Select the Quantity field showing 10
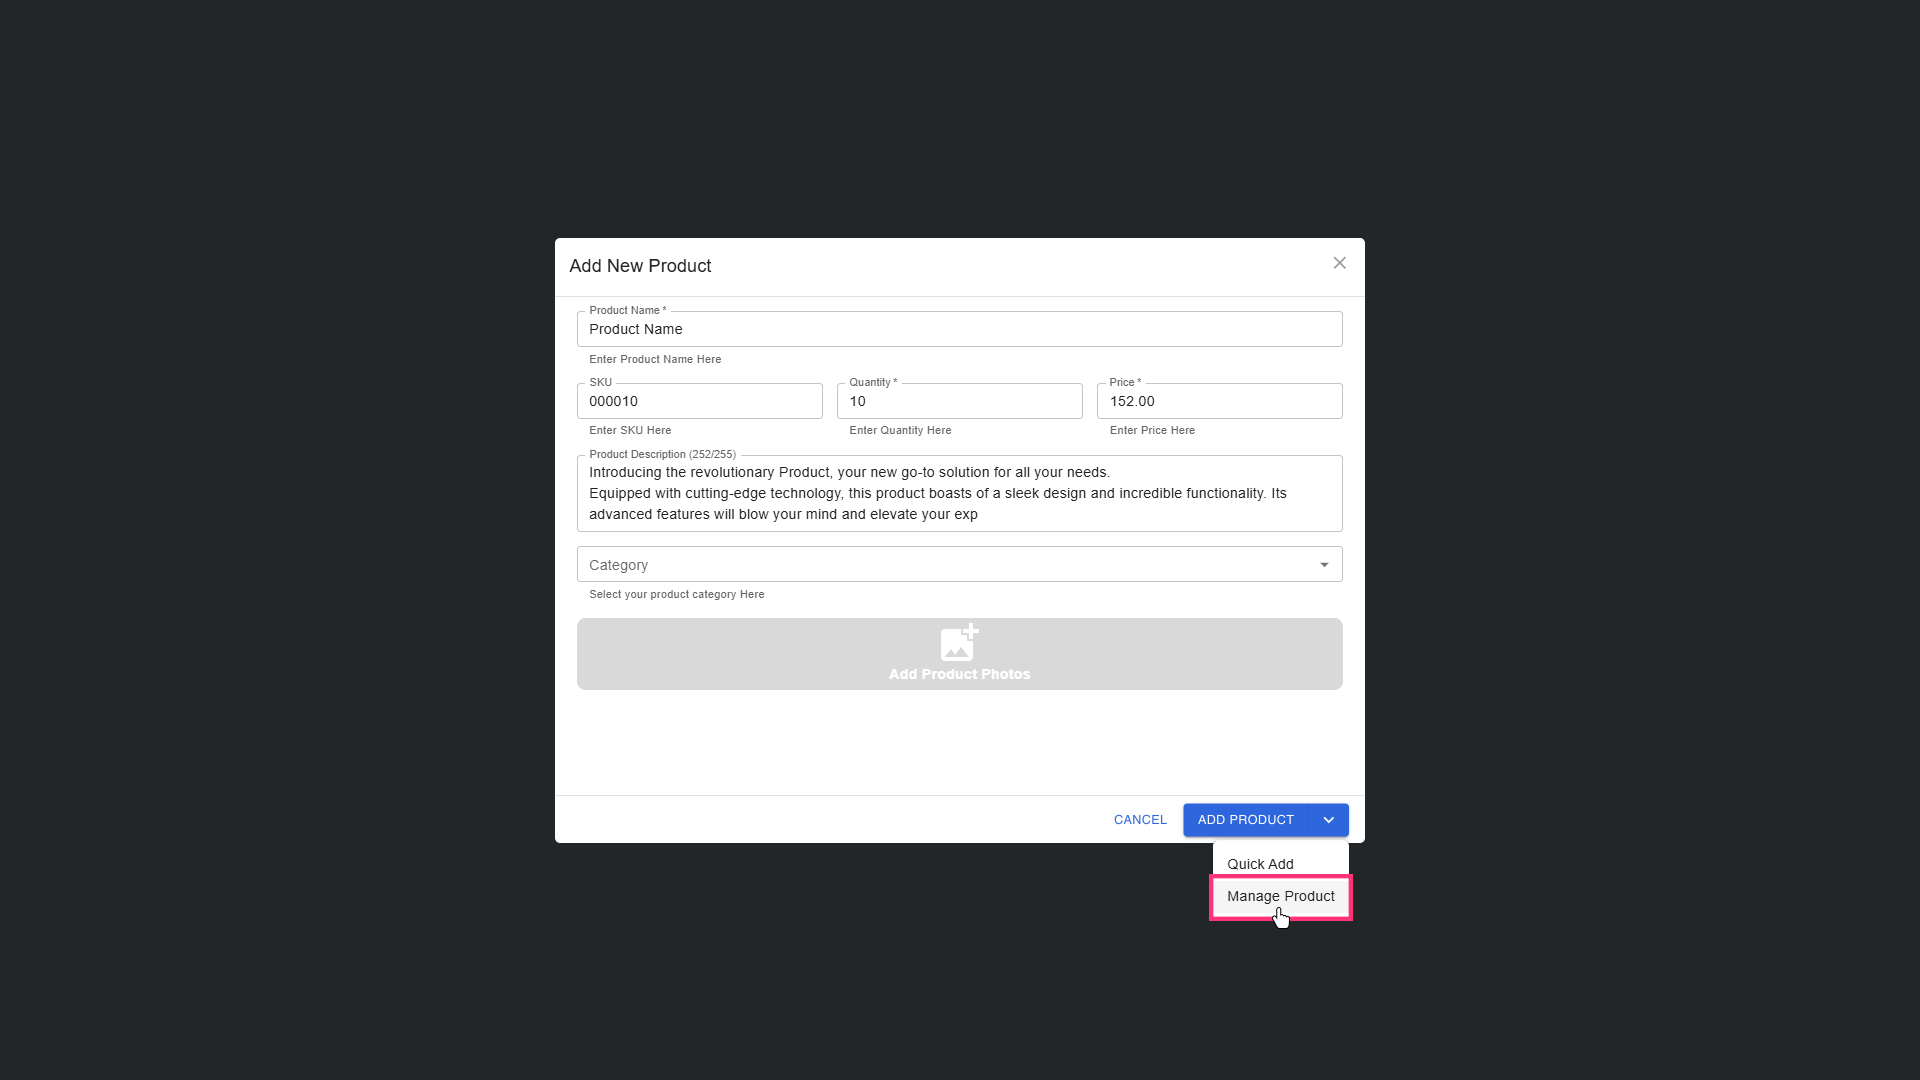 (x=958, y=401)
